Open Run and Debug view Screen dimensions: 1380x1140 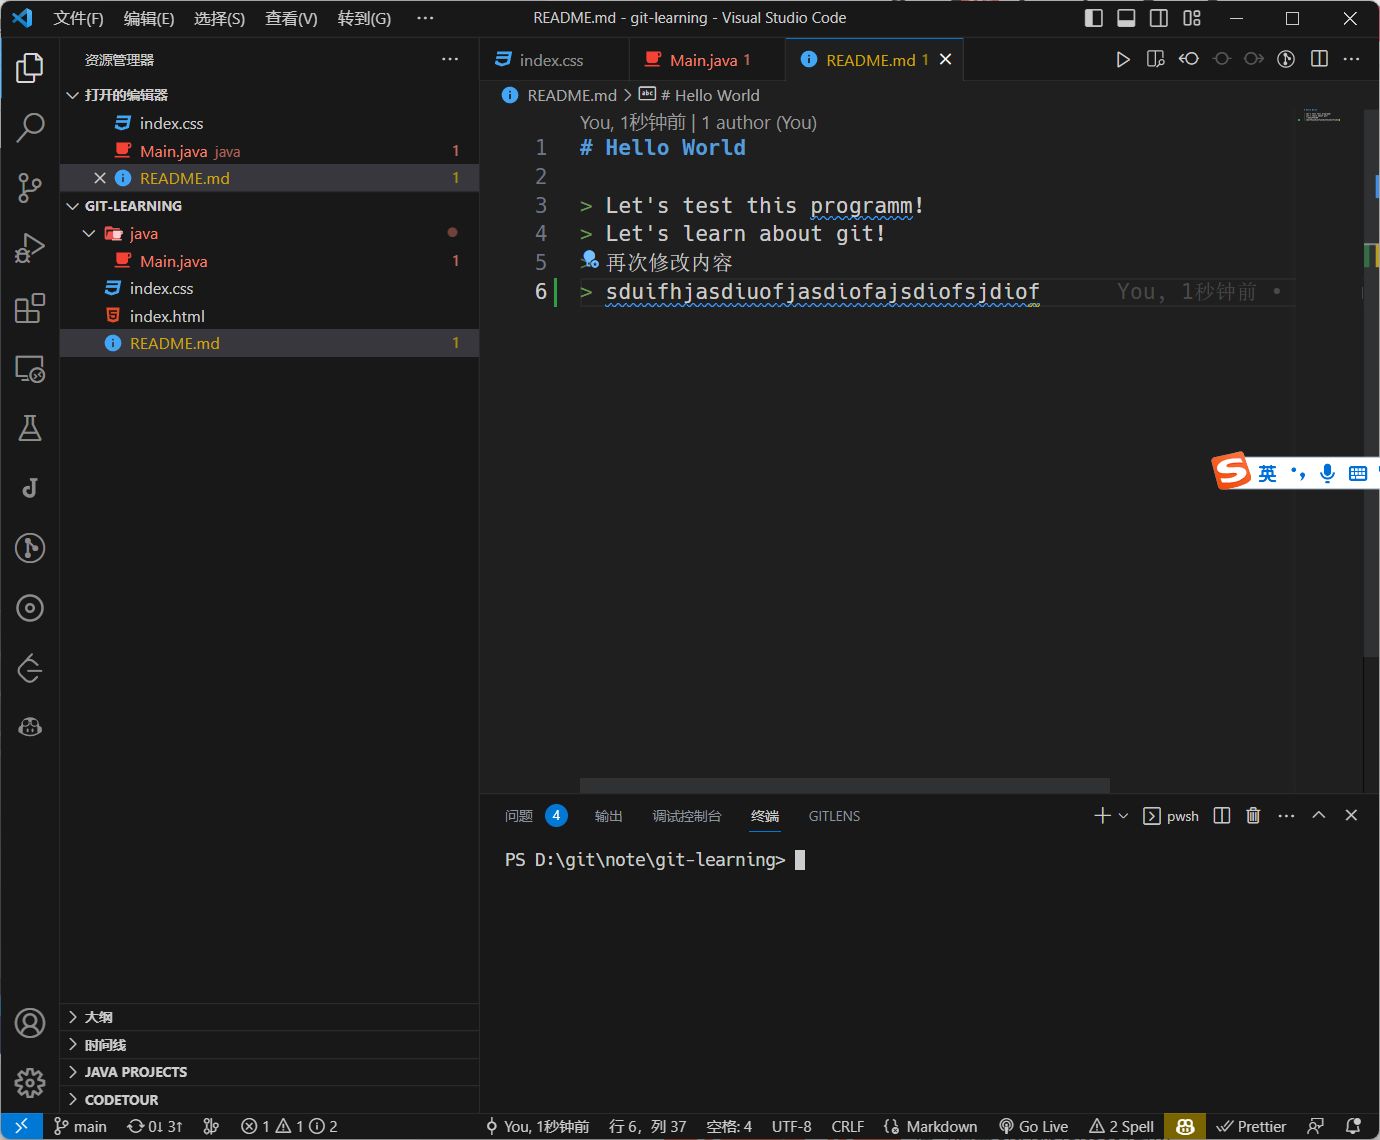coord(30,247)
